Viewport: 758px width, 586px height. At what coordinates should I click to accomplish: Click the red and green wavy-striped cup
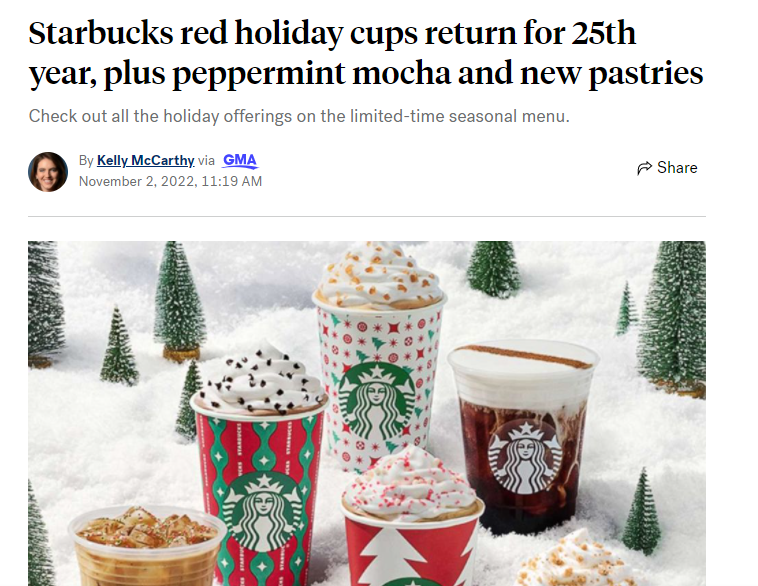[x=260, y=491]
